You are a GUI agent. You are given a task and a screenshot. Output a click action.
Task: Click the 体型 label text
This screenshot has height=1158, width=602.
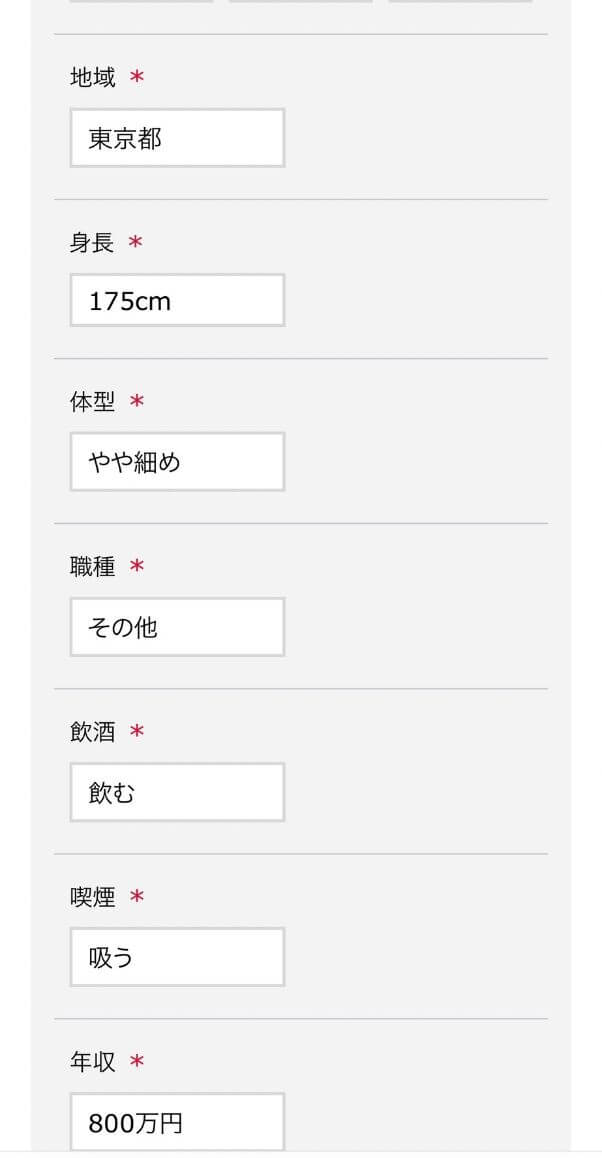click(x=93, y=402)
